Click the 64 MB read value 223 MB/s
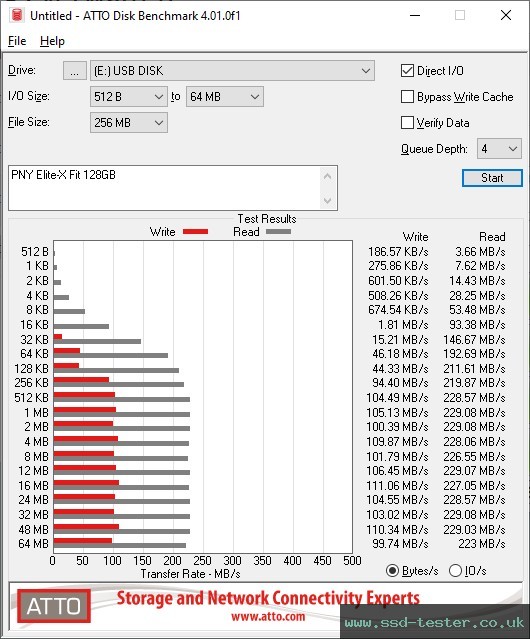The width and height of the screenshot is (530, 639). [x=482, y=544]
